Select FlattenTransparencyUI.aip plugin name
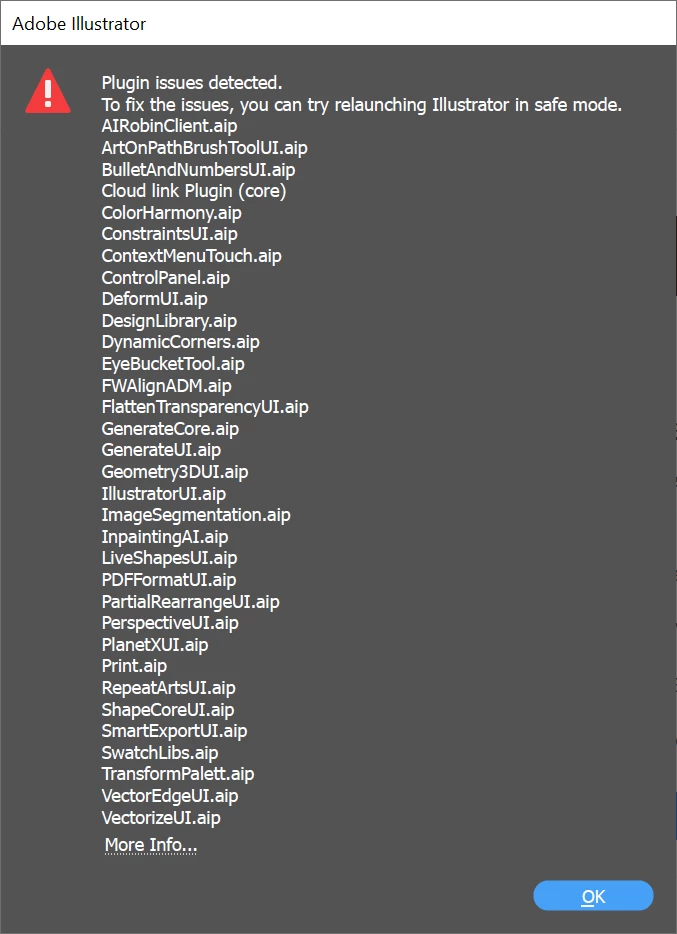677x934 pixels. tap(205, 407)
